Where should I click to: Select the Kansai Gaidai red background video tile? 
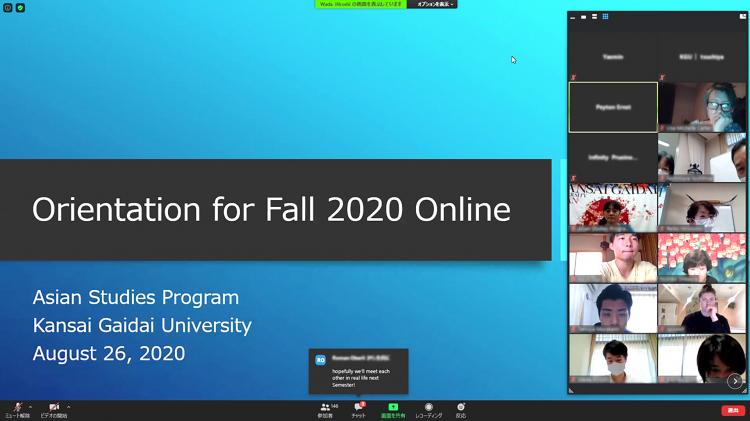pos(613,208)
